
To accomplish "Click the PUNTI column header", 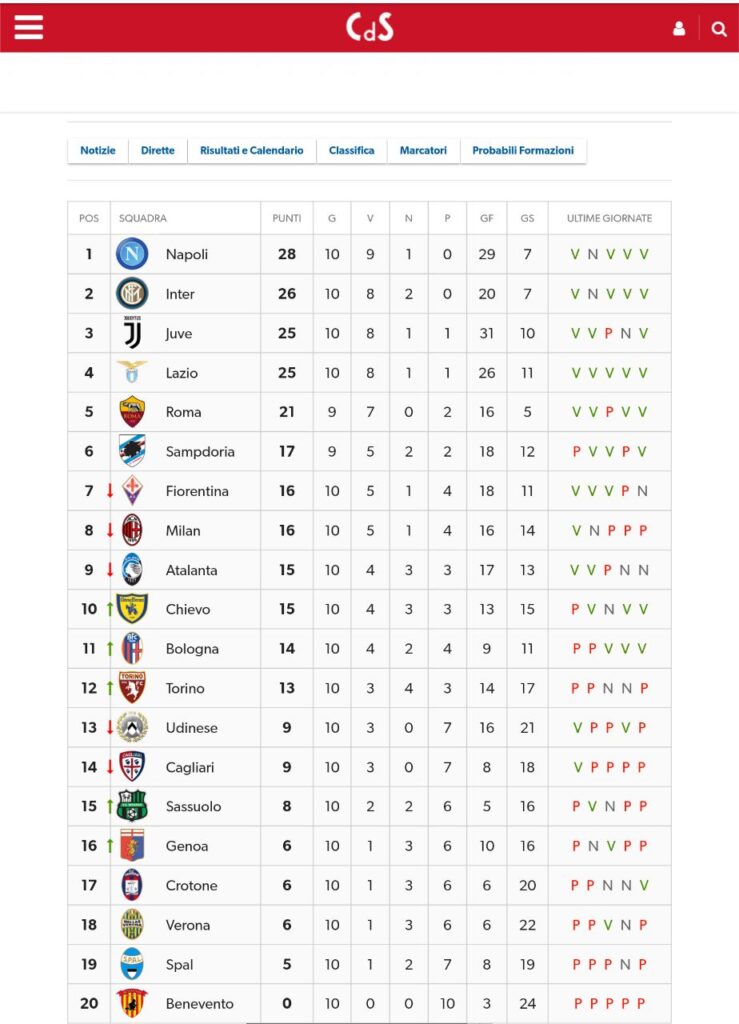I will (x=287, y=218).
